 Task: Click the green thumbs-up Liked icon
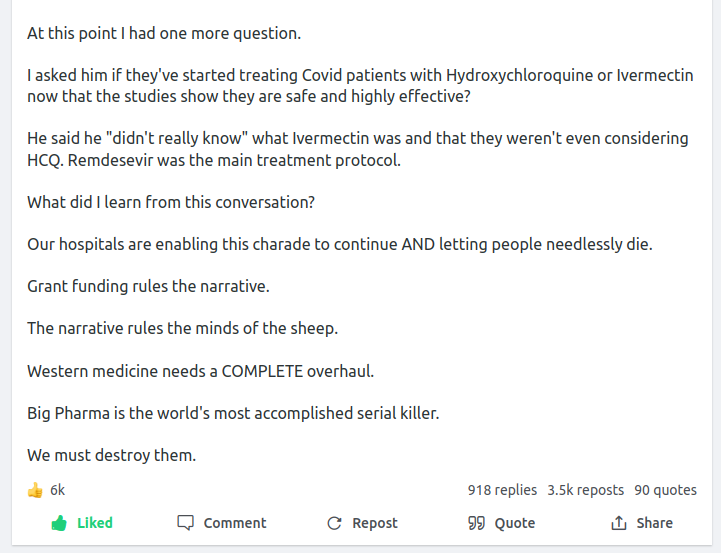[x=59, y=523]
